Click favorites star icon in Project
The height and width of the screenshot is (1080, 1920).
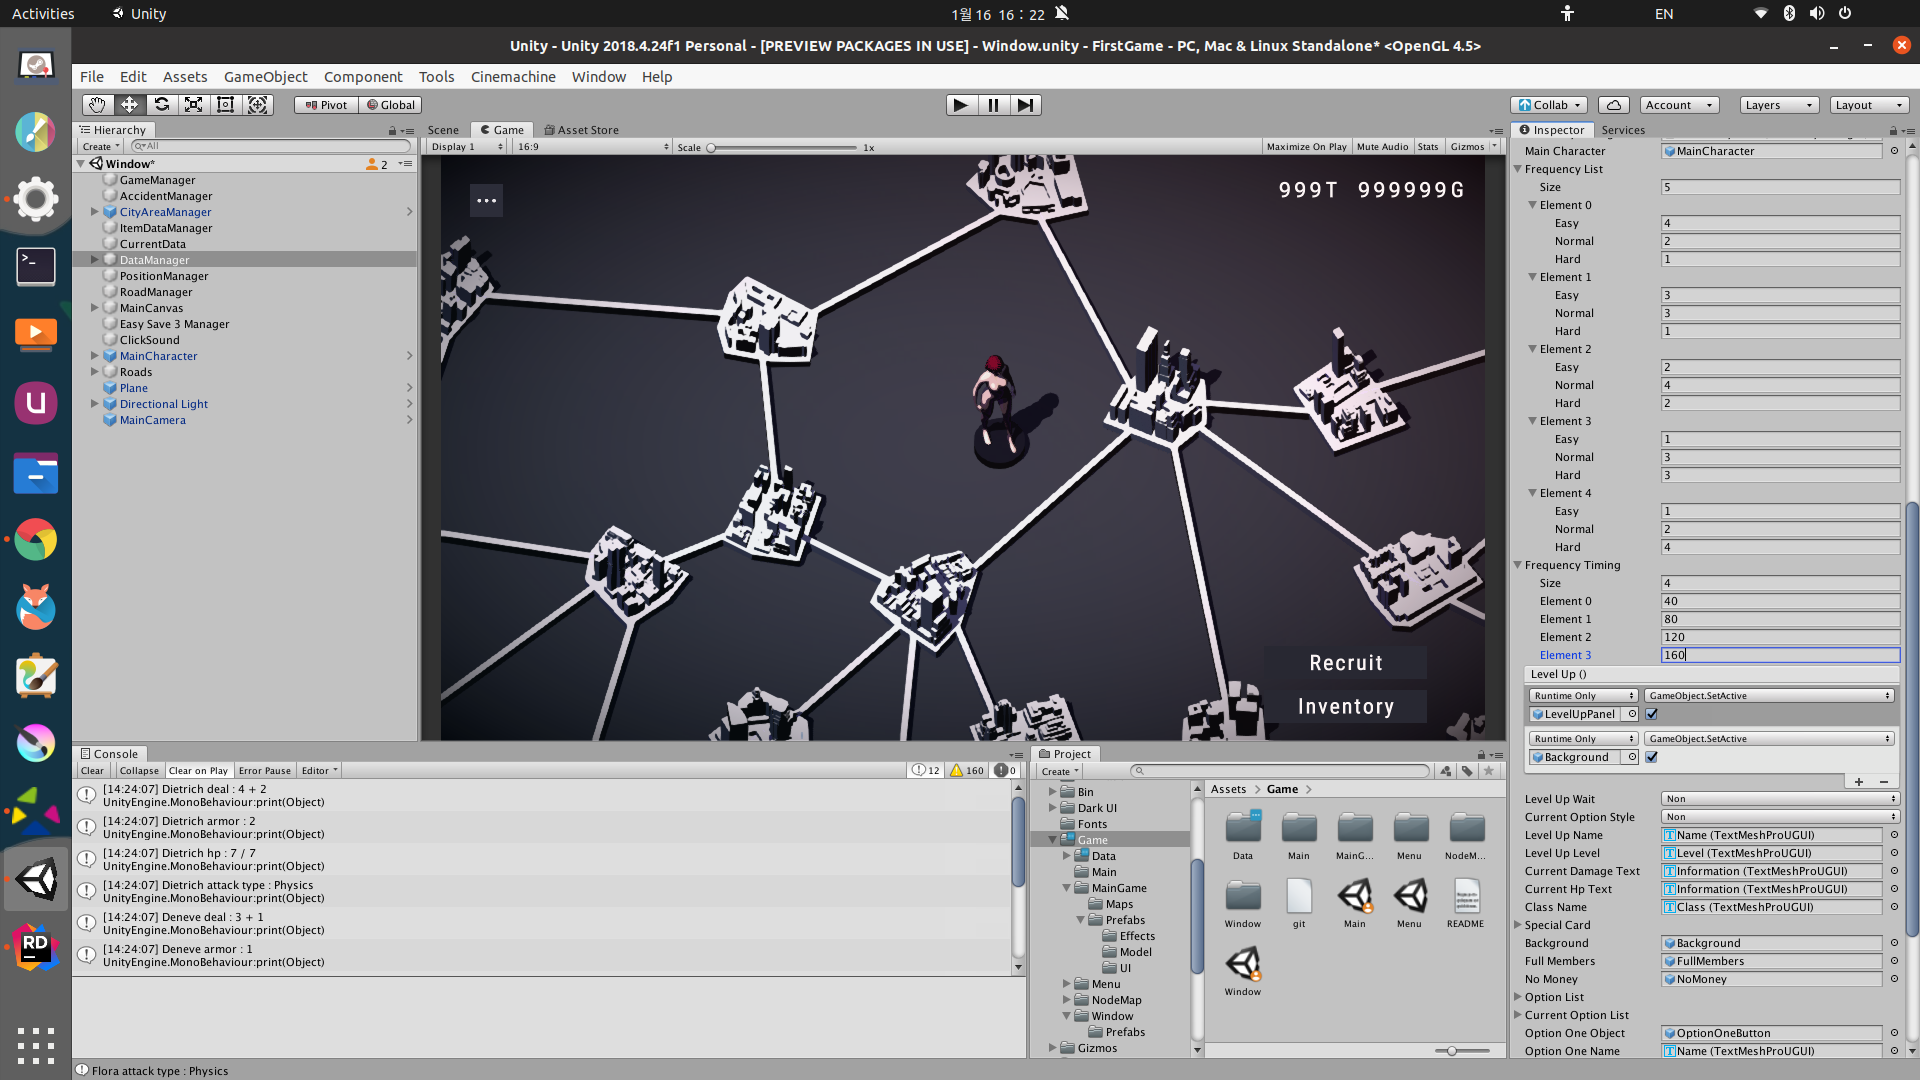click(1489, 771)
